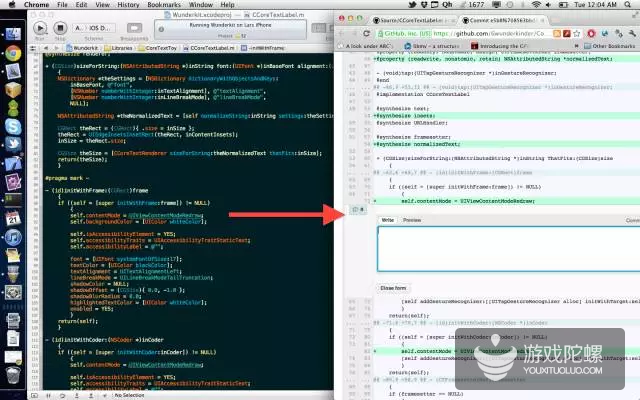The image size is (640, 400).
Task: Select Libraries folder in Xcode jump bar
Action: [x=118, y=48]
